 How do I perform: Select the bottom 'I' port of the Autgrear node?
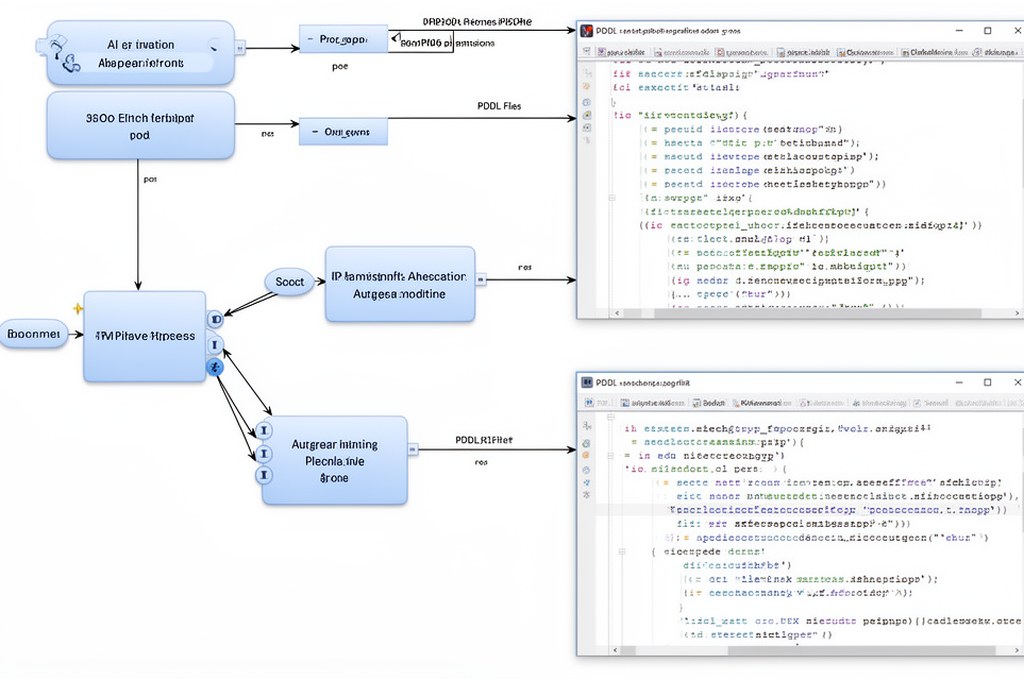[x=263, y=475]
